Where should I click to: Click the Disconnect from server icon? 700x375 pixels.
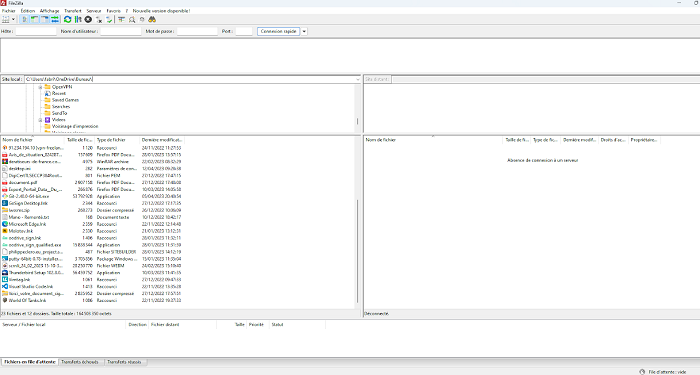point(99,20)
